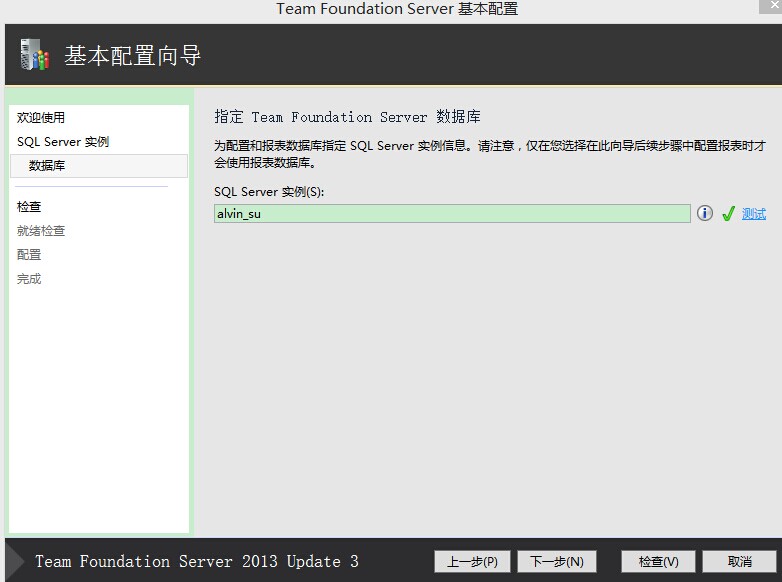This screenshot has height=582, width=782.
Task: Select the SQL Server 实例 step in sidebar
Action: point(63,142)
